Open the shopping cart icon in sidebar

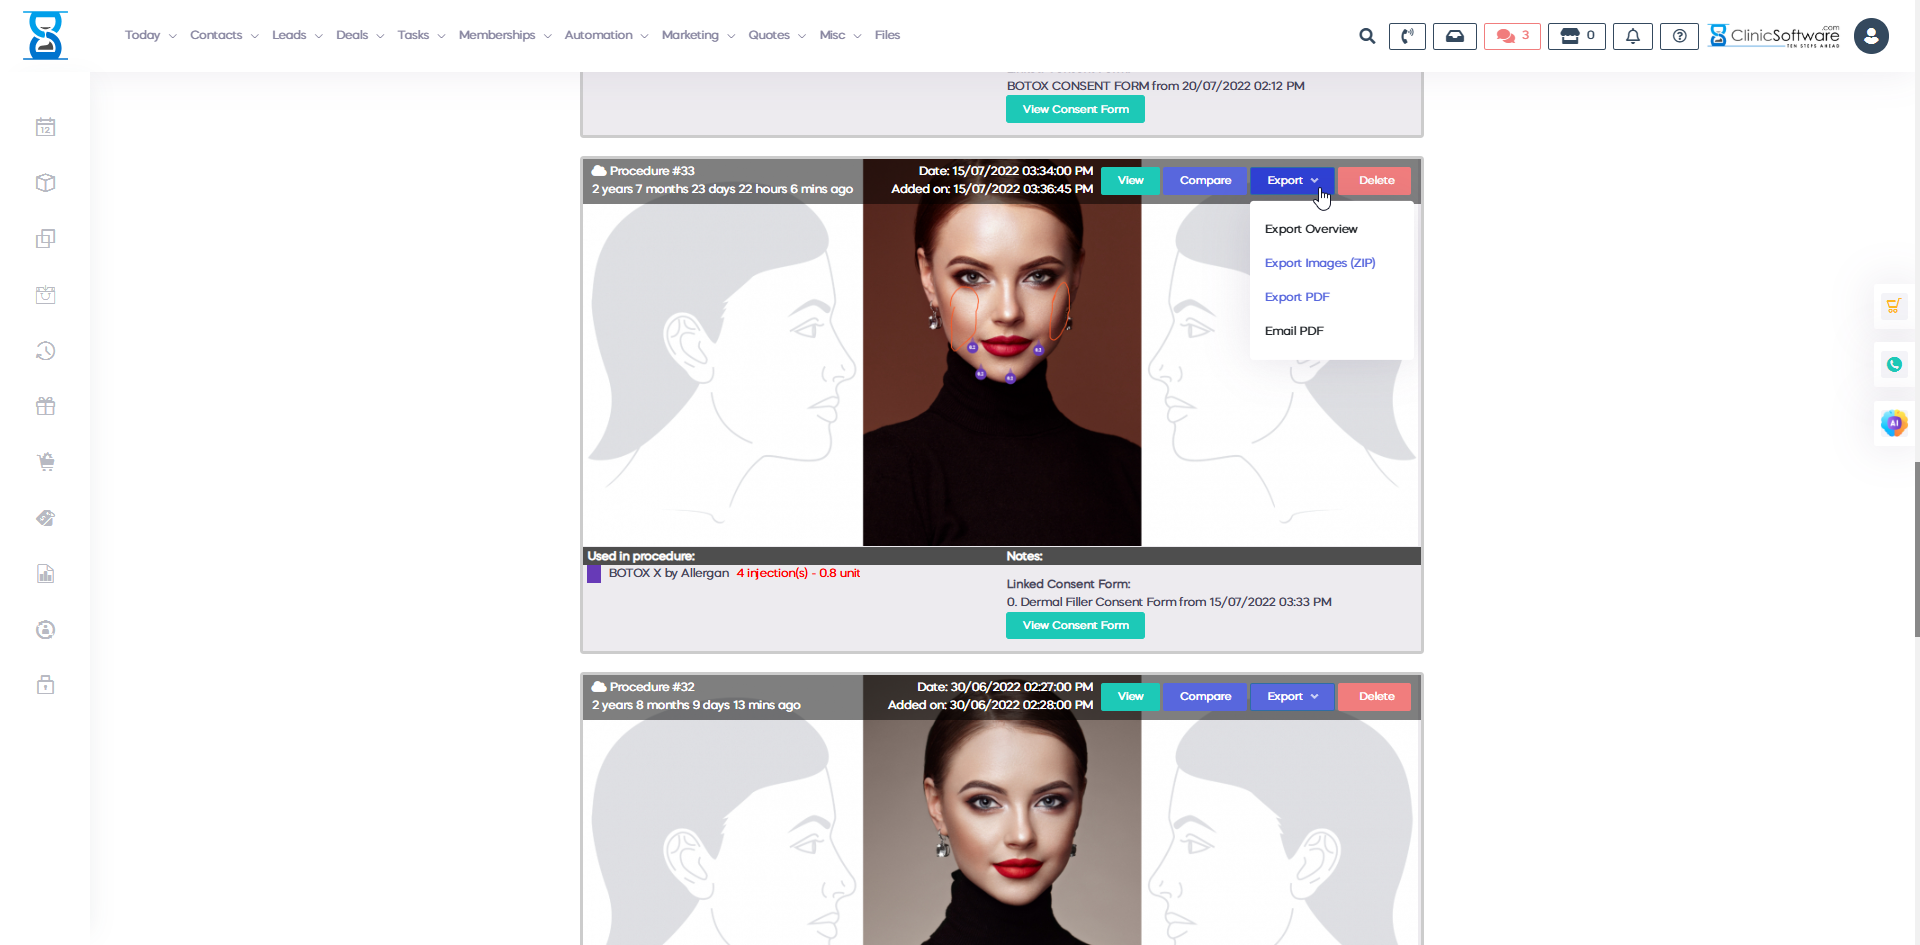pos(45,462)
